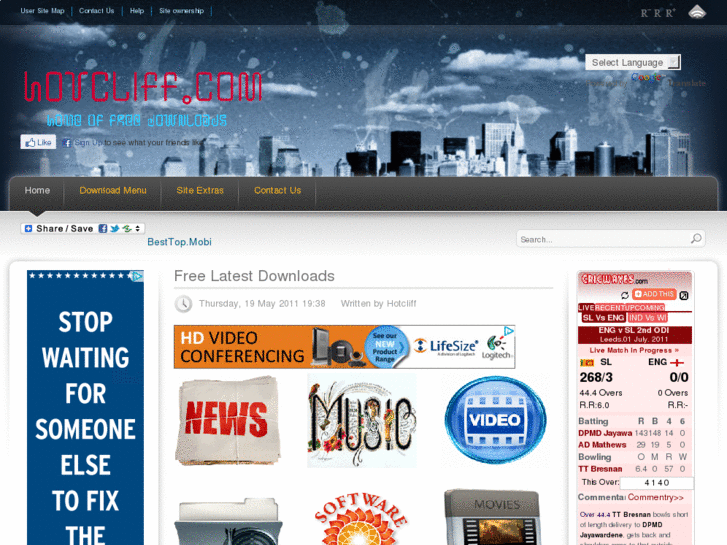Open the RSS feed icon in the header
The image size is (727, 545).
(x=696, y=12)
